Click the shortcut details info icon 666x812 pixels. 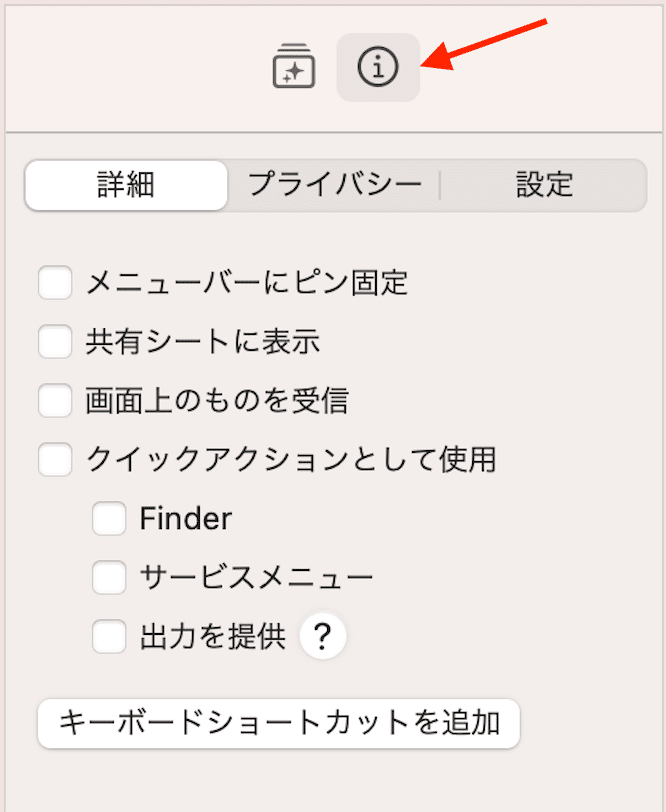click(x=378, y=67)
